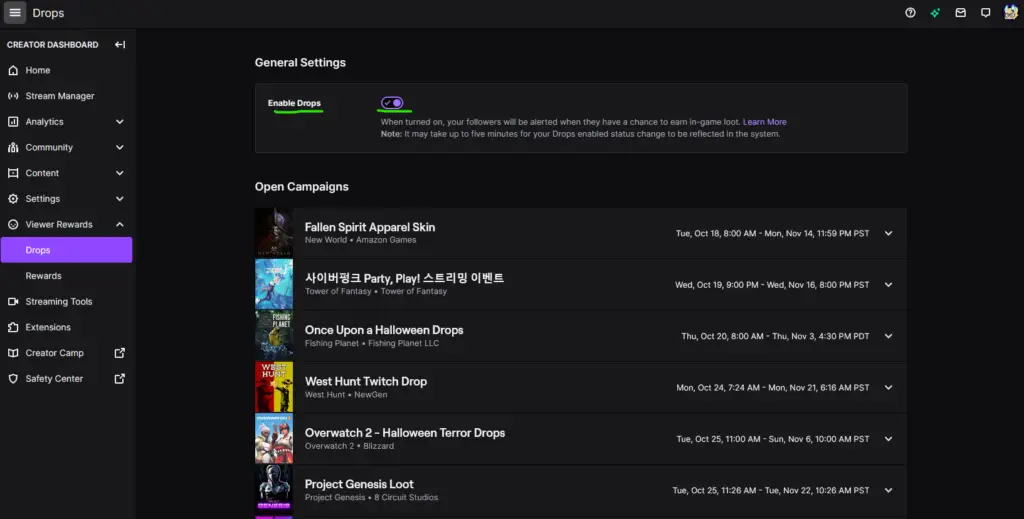Collapse the Viewer Rewards chevron
1024x519 pixels.
click(x=120, y=225)
